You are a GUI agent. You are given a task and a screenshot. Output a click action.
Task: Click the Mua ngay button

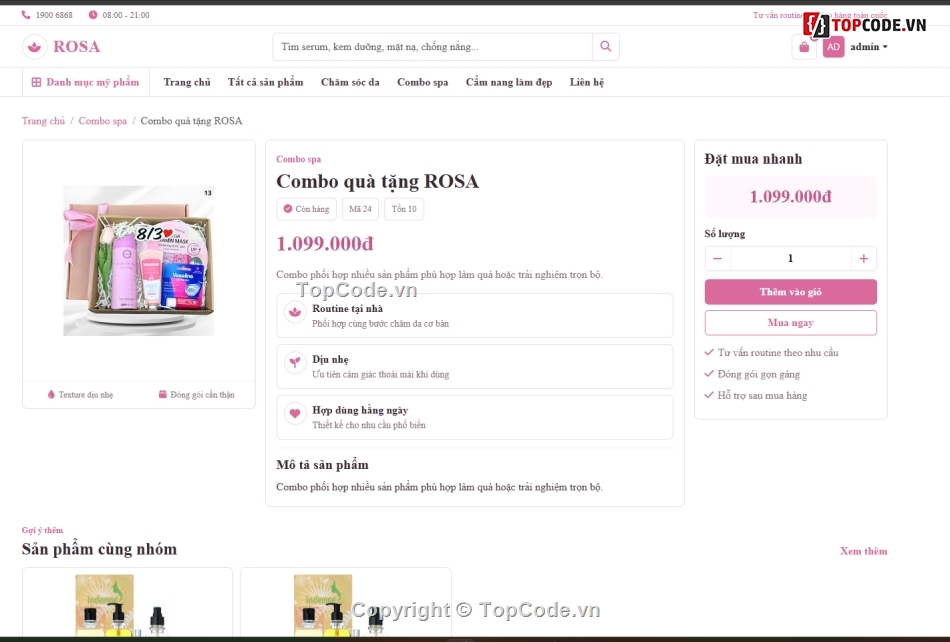[x=791, y=323]
